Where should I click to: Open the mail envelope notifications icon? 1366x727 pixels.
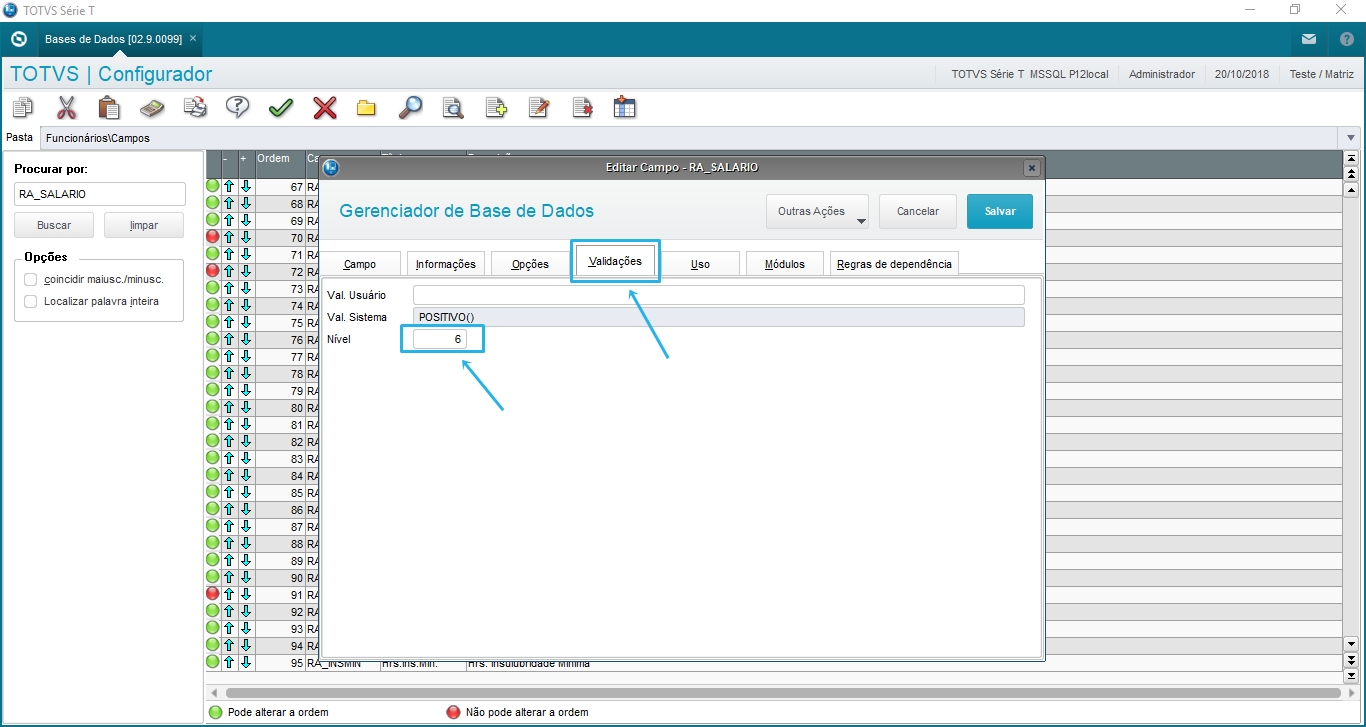coord(1309,39)
